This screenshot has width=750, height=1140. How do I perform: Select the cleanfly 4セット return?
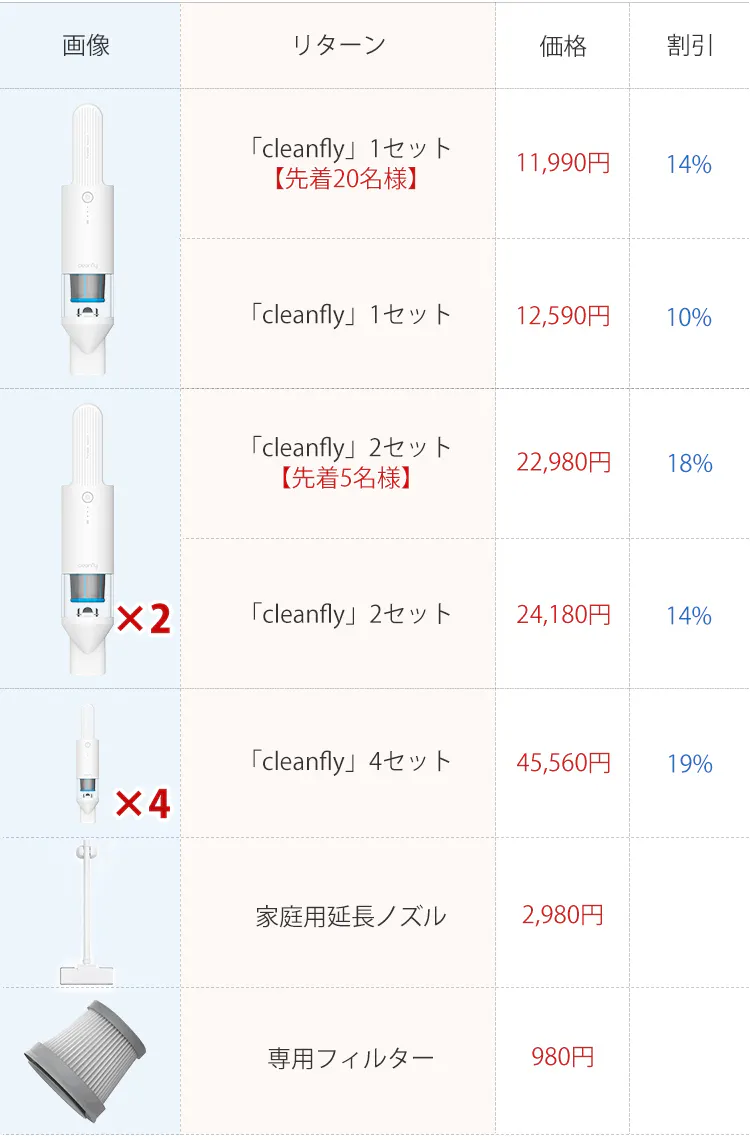[x=350, y=762]
